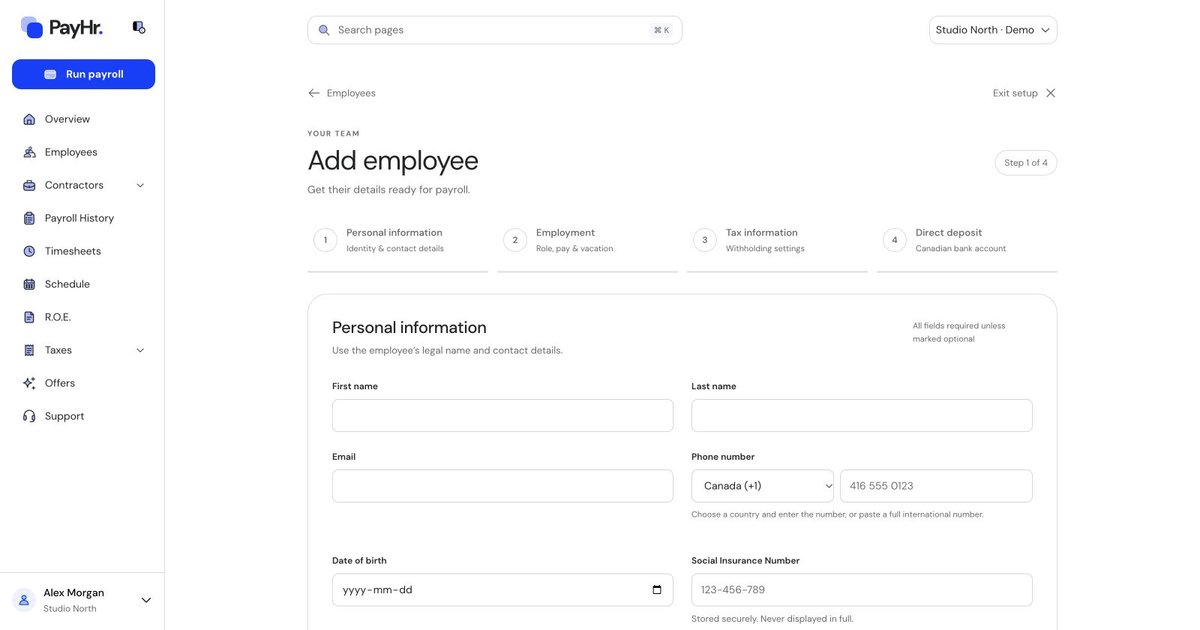
Task: Go back to Employees breadcrumb link
Action: 351,93
